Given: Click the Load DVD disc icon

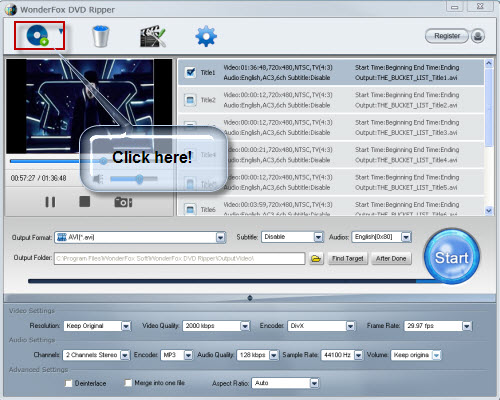Looking at the screenshot, I should coord(37,36).
